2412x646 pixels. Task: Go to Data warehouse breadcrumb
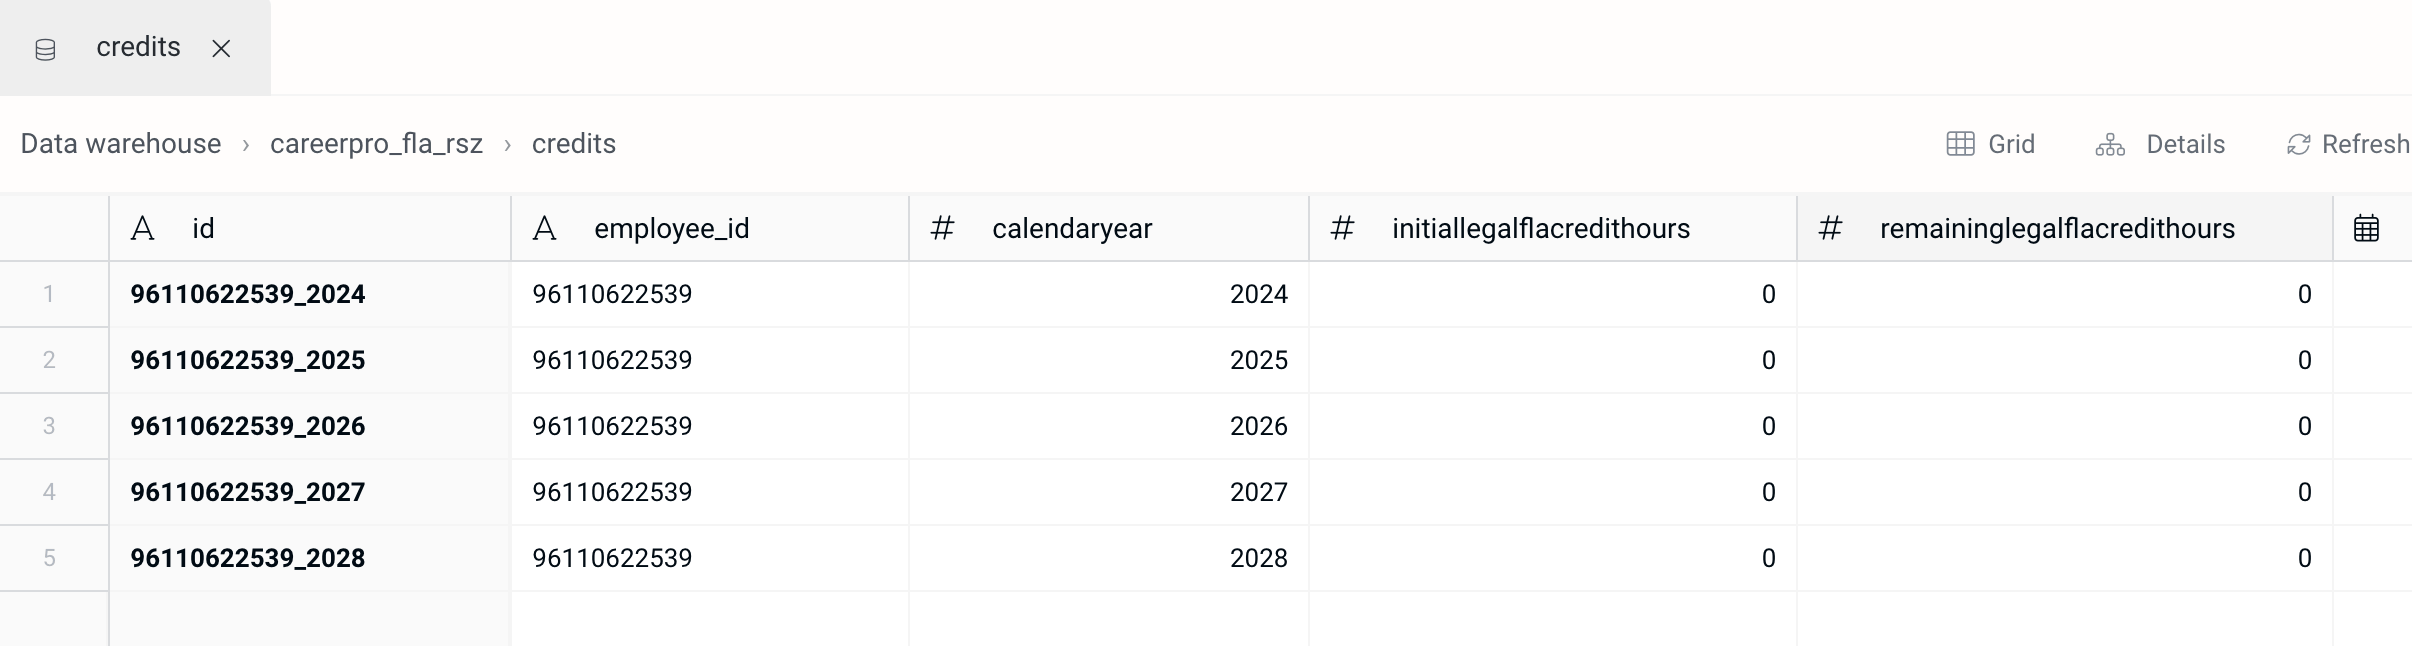click(121, 144)
